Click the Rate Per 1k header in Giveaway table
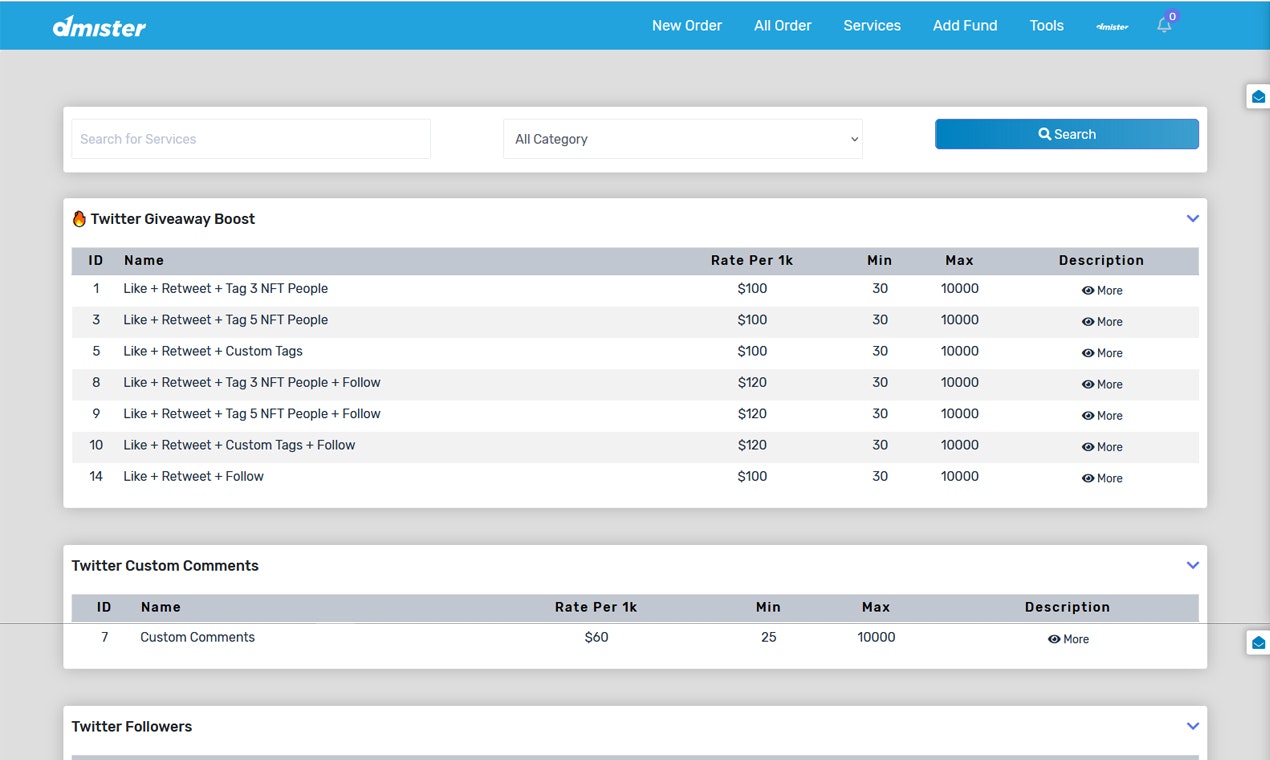1270x760 pixels. tap(752, 260)
